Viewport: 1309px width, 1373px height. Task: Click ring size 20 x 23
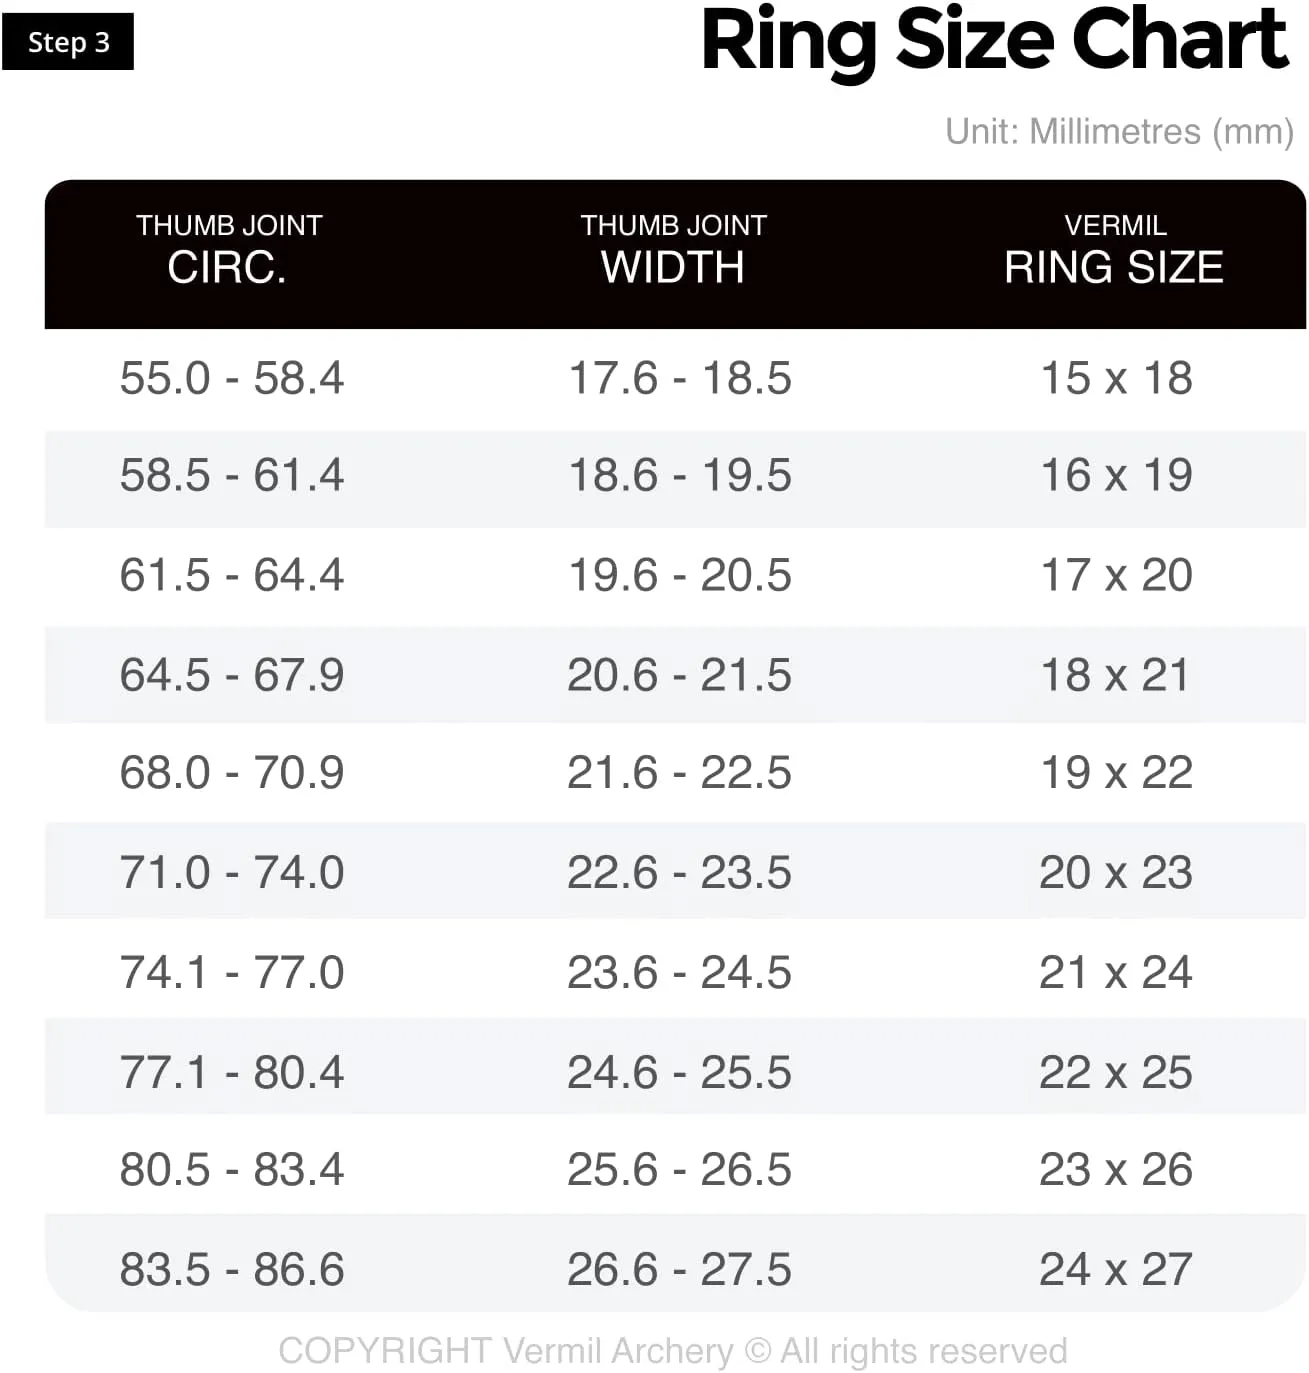point(1116,873)
